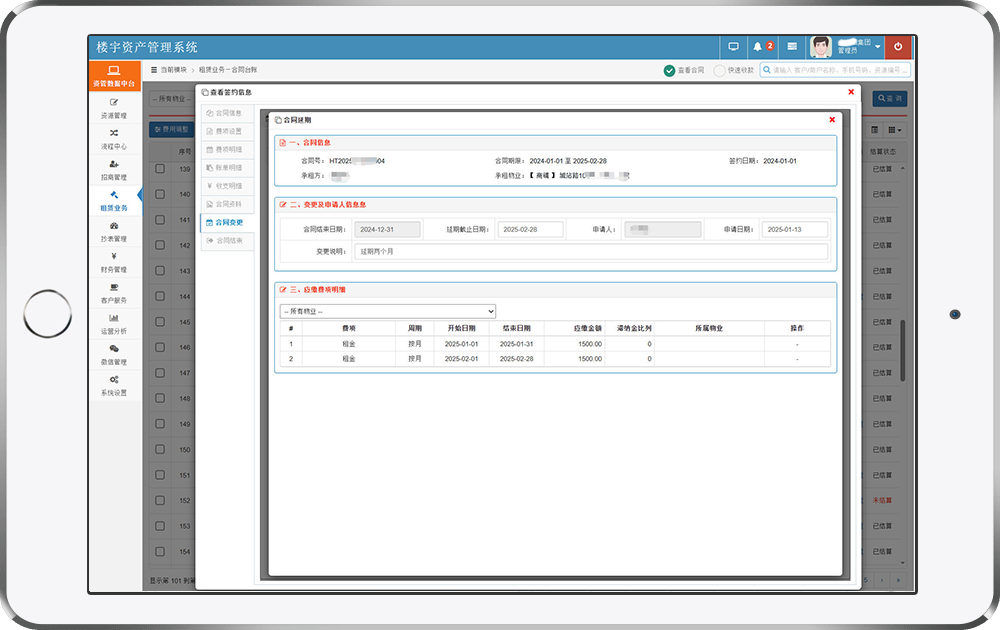The width and height of the screenshot is (1000, 630).
Task: Tick the checkbox for row 141
Action: tap(160, 220)
